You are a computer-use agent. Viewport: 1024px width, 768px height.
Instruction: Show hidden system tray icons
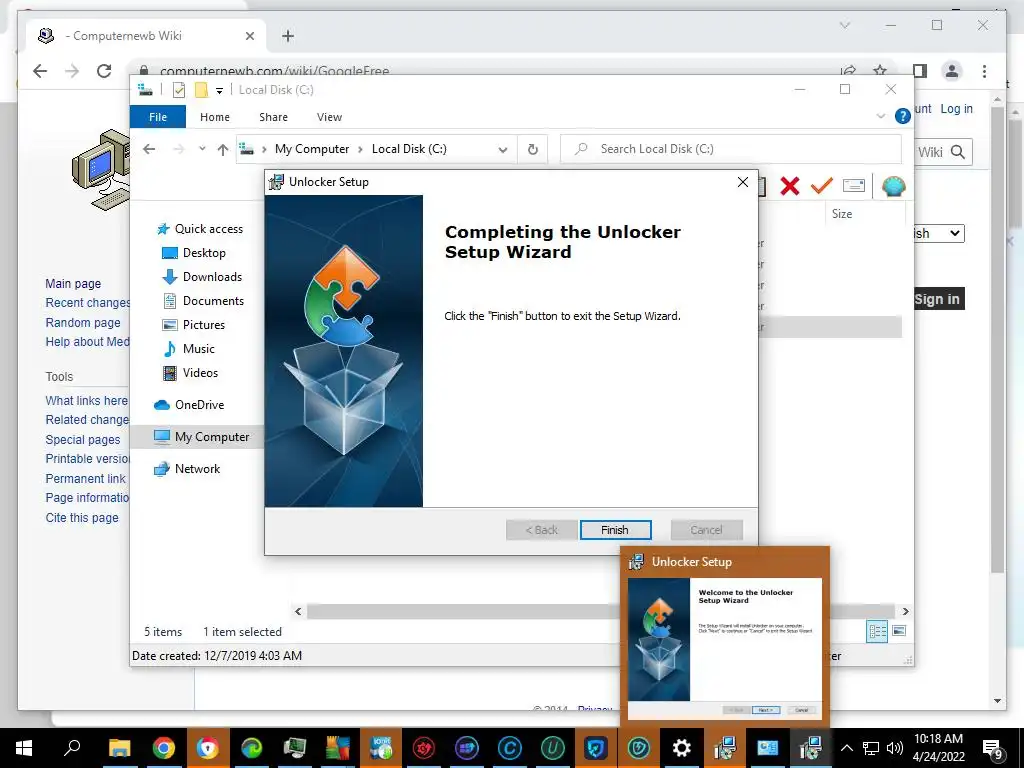[x=846, y=748]
